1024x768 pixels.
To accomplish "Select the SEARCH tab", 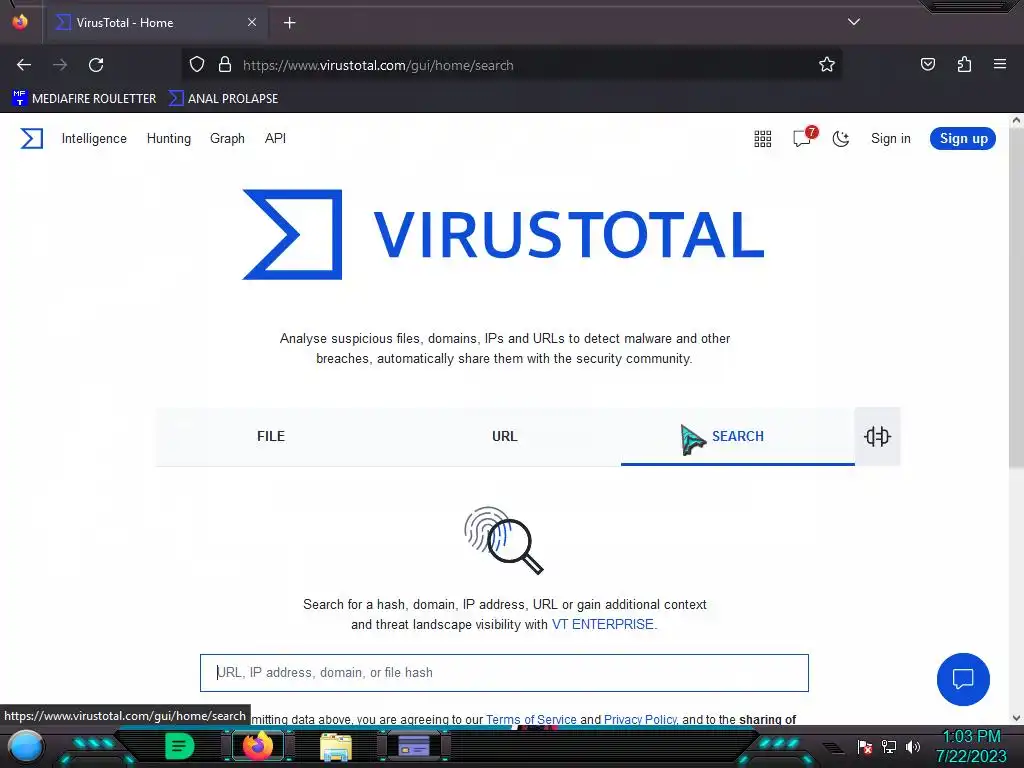I will click(737, 436).
